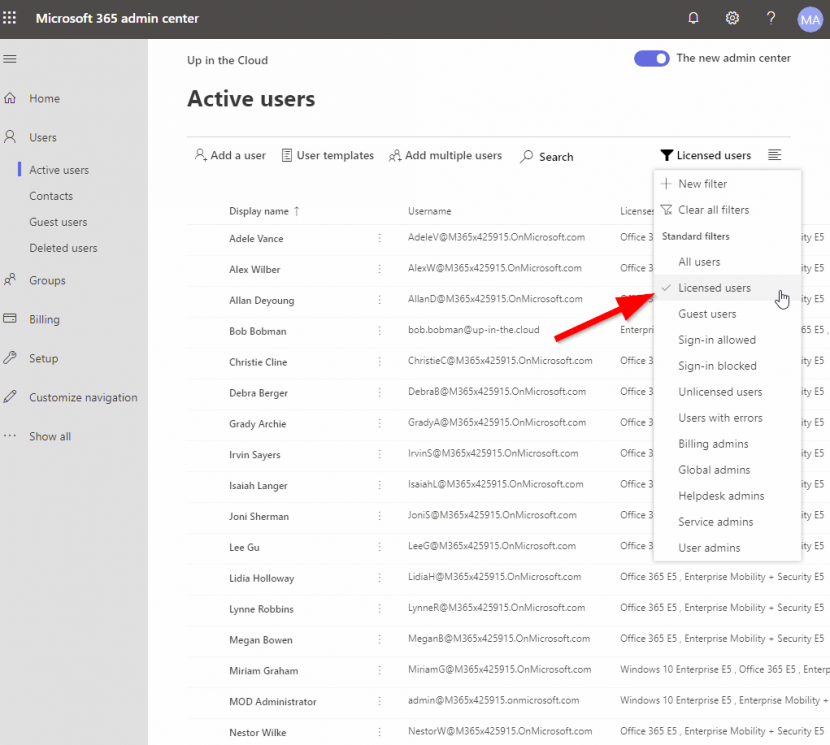Turn off The new admin center toggle

651,58
